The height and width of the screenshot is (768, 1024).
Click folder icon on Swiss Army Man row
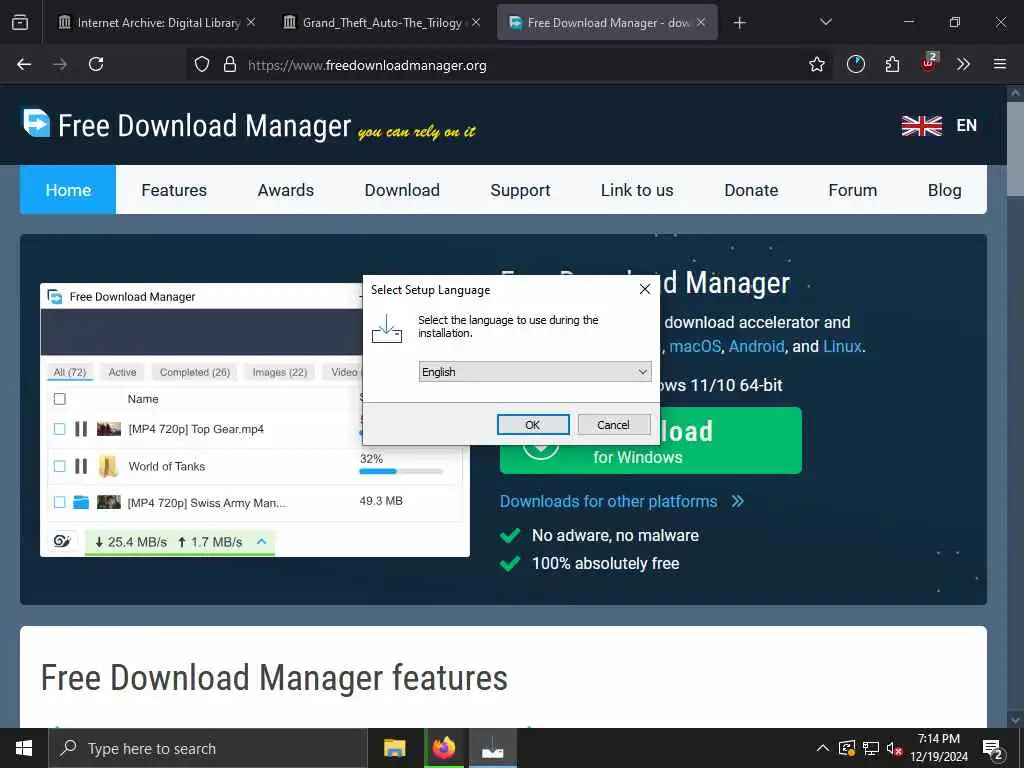click(x=81, y=502)
